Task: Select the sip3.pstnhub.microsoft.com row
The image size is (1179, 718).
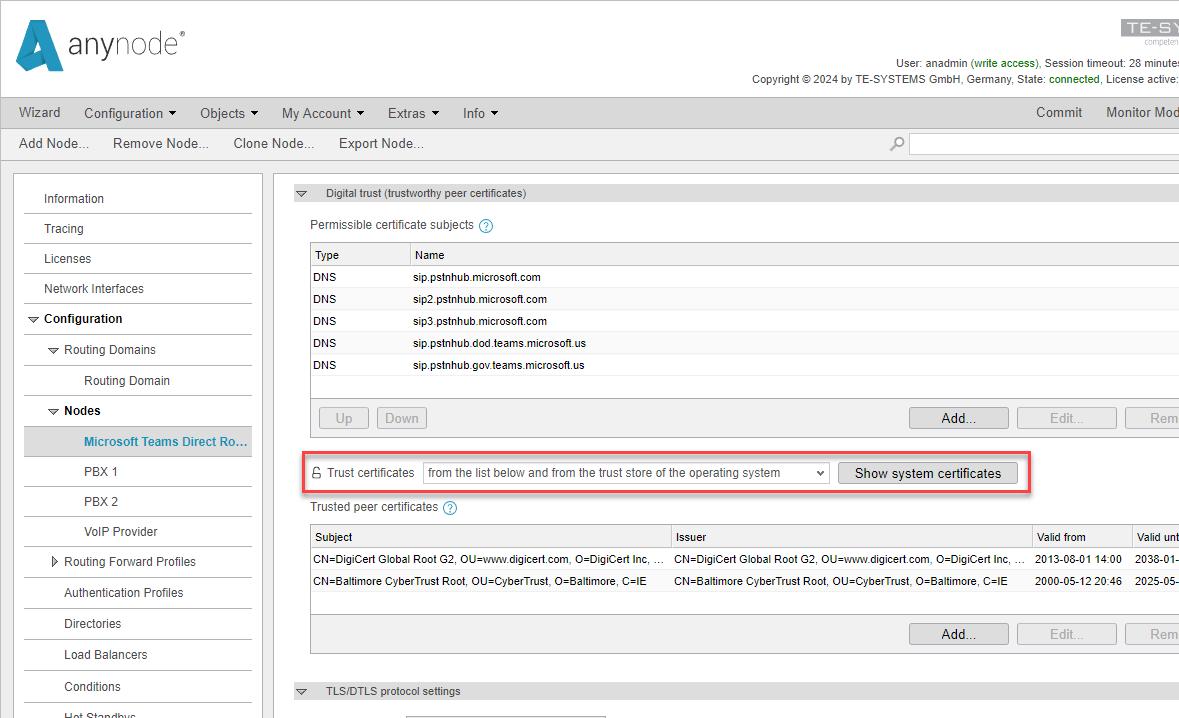Action: (744, 321)
